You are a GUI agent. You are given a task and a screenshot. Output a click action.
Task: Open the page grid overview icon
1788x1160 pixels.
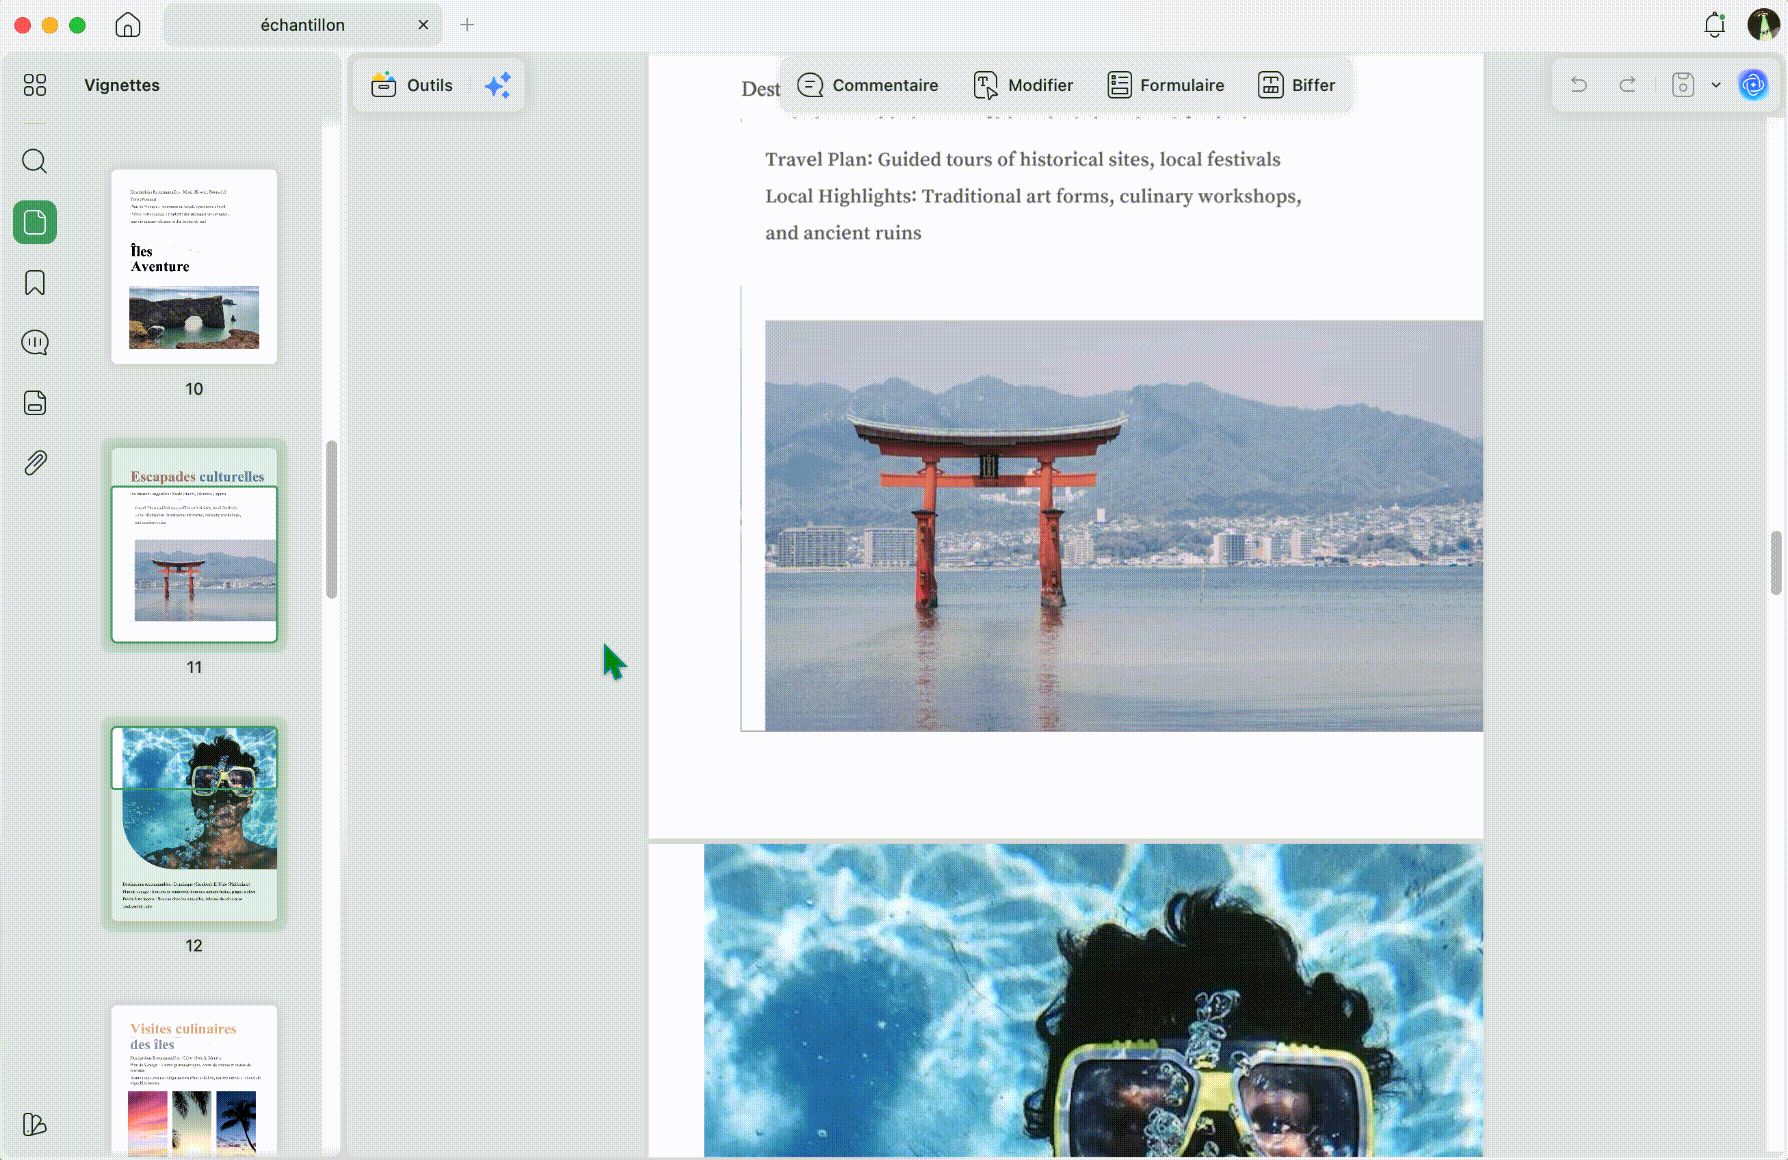(35, 85)
